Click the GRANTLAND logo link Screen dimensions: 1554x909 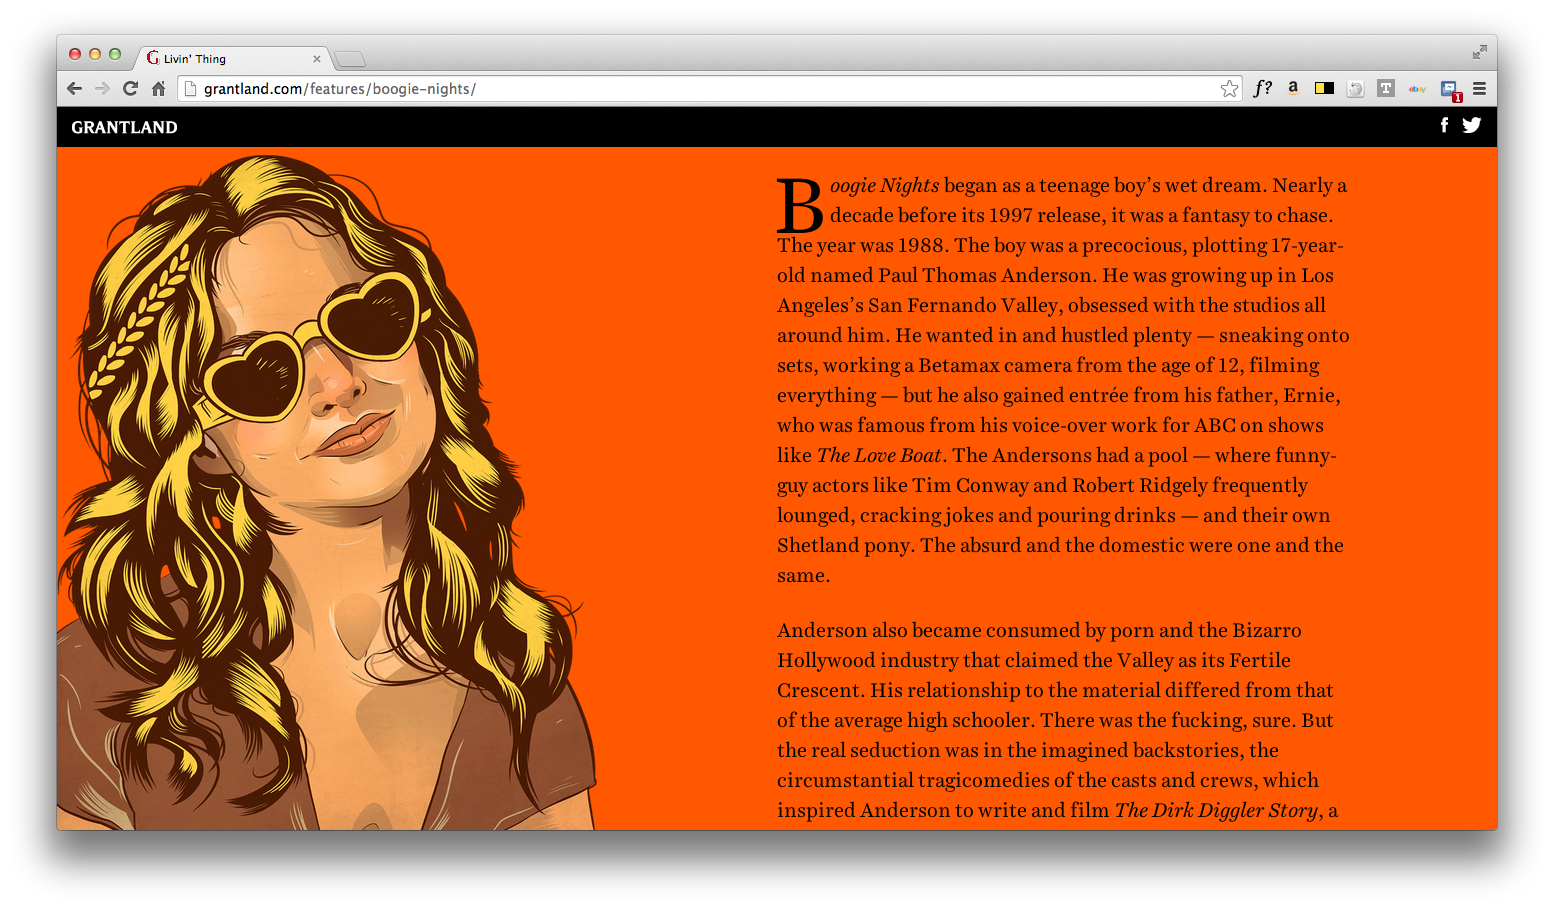pos(124,127)
